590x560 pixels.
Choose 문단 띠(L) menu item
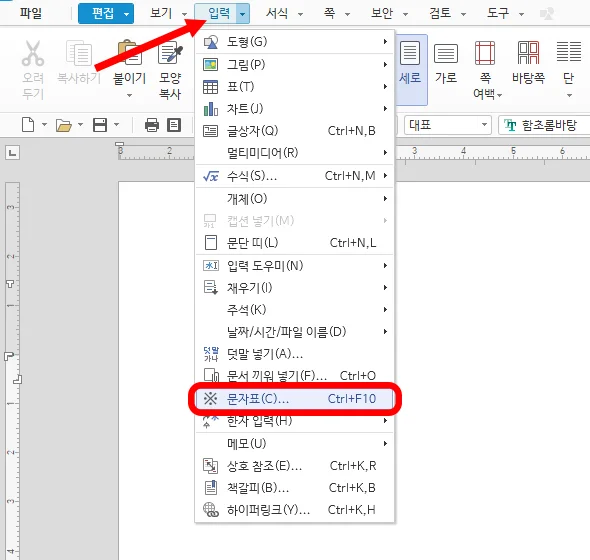pos(295,243)
